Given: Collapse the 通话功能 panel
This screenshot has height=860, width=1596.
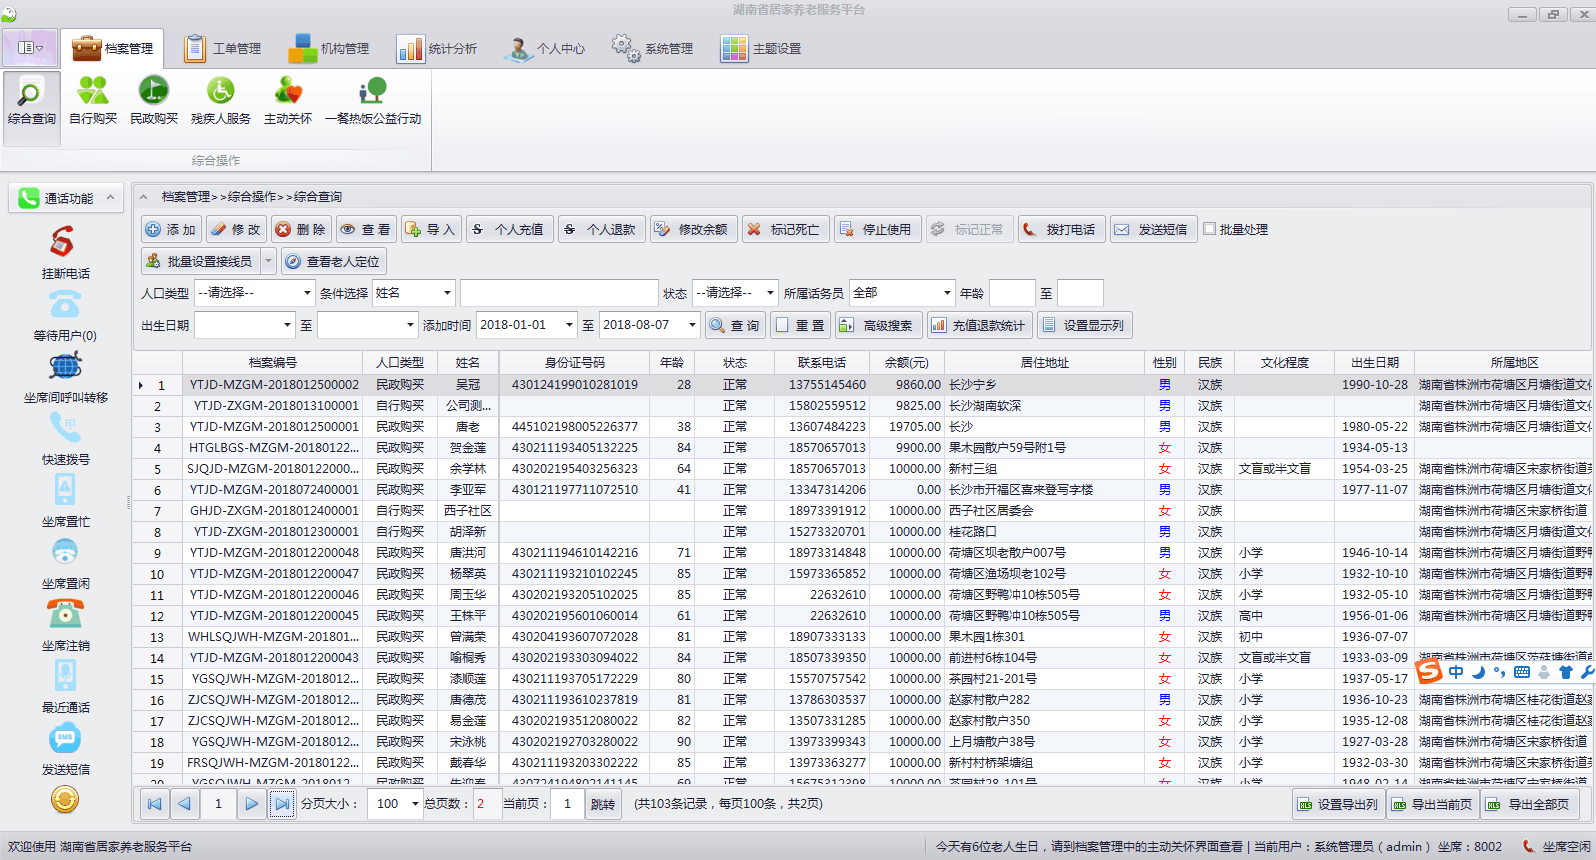Looking at the screenshot, I should coord(111,198).
